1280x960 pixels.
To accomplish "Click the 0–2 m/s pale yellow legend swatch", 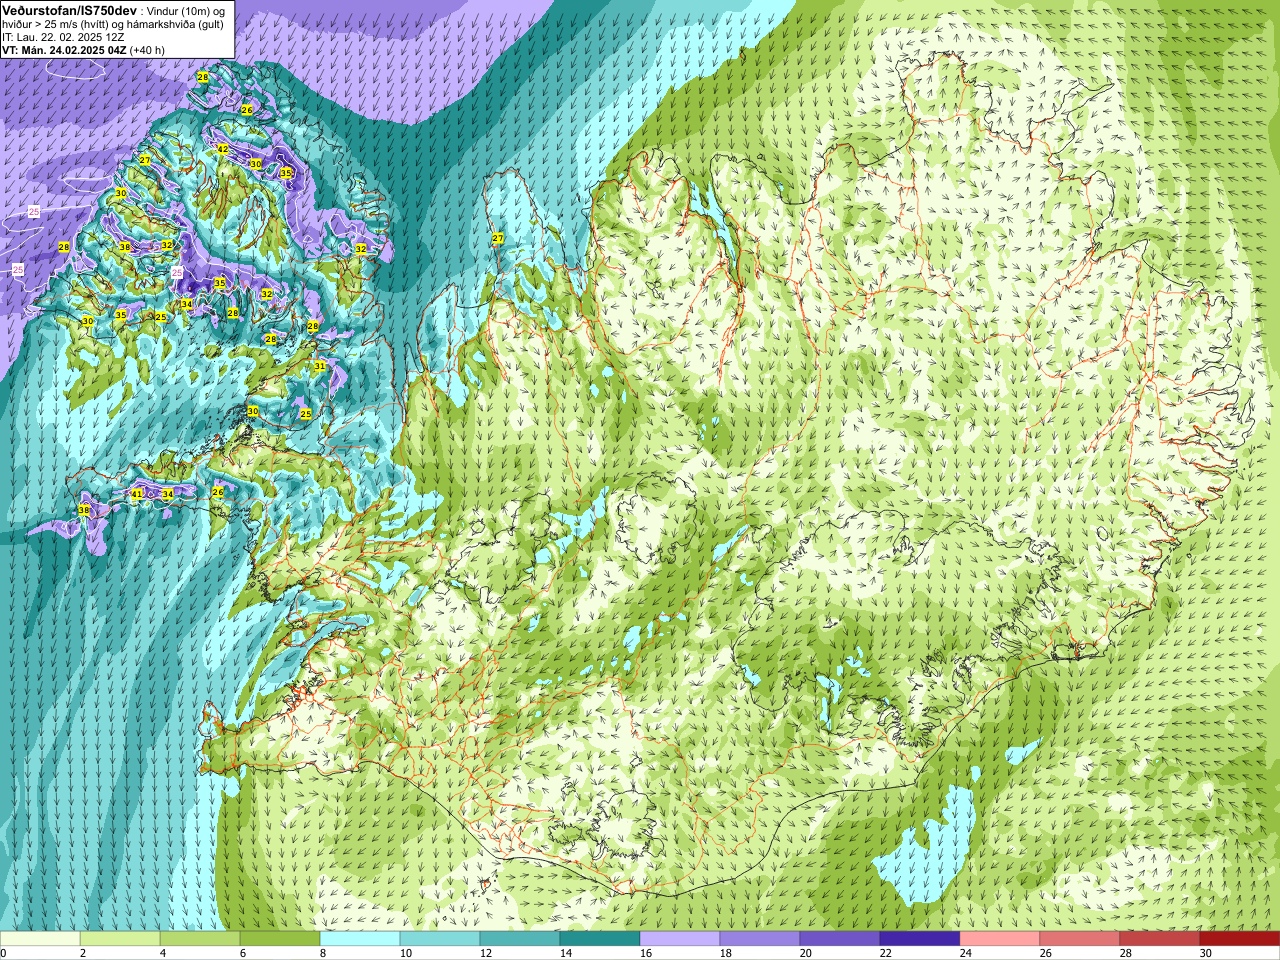I will click(40, 939).
